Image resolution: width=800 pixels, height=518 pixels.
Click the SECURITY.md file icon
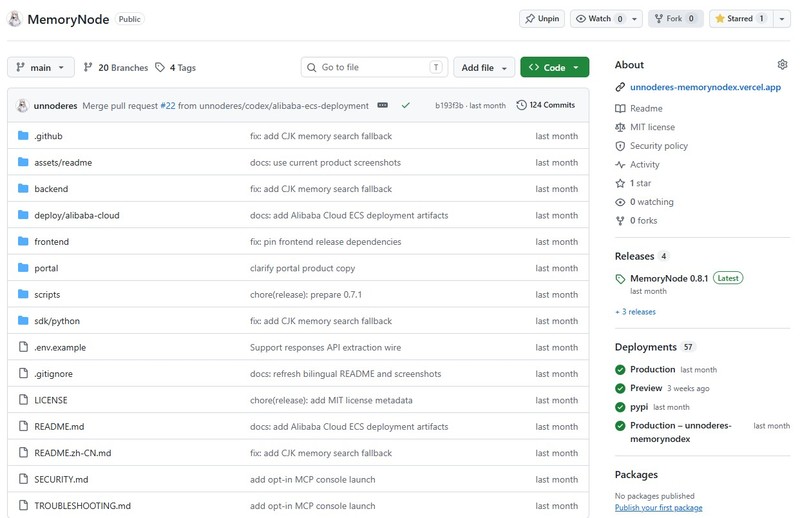(x=23, y=479)
